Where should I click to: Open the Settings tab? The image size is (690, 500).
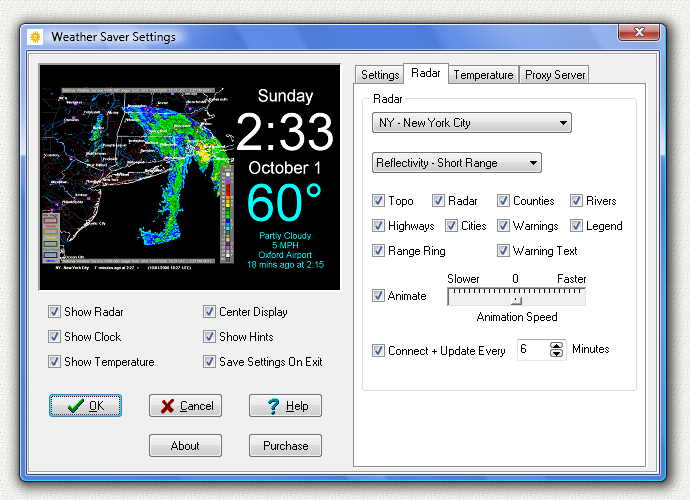point(380,75)
